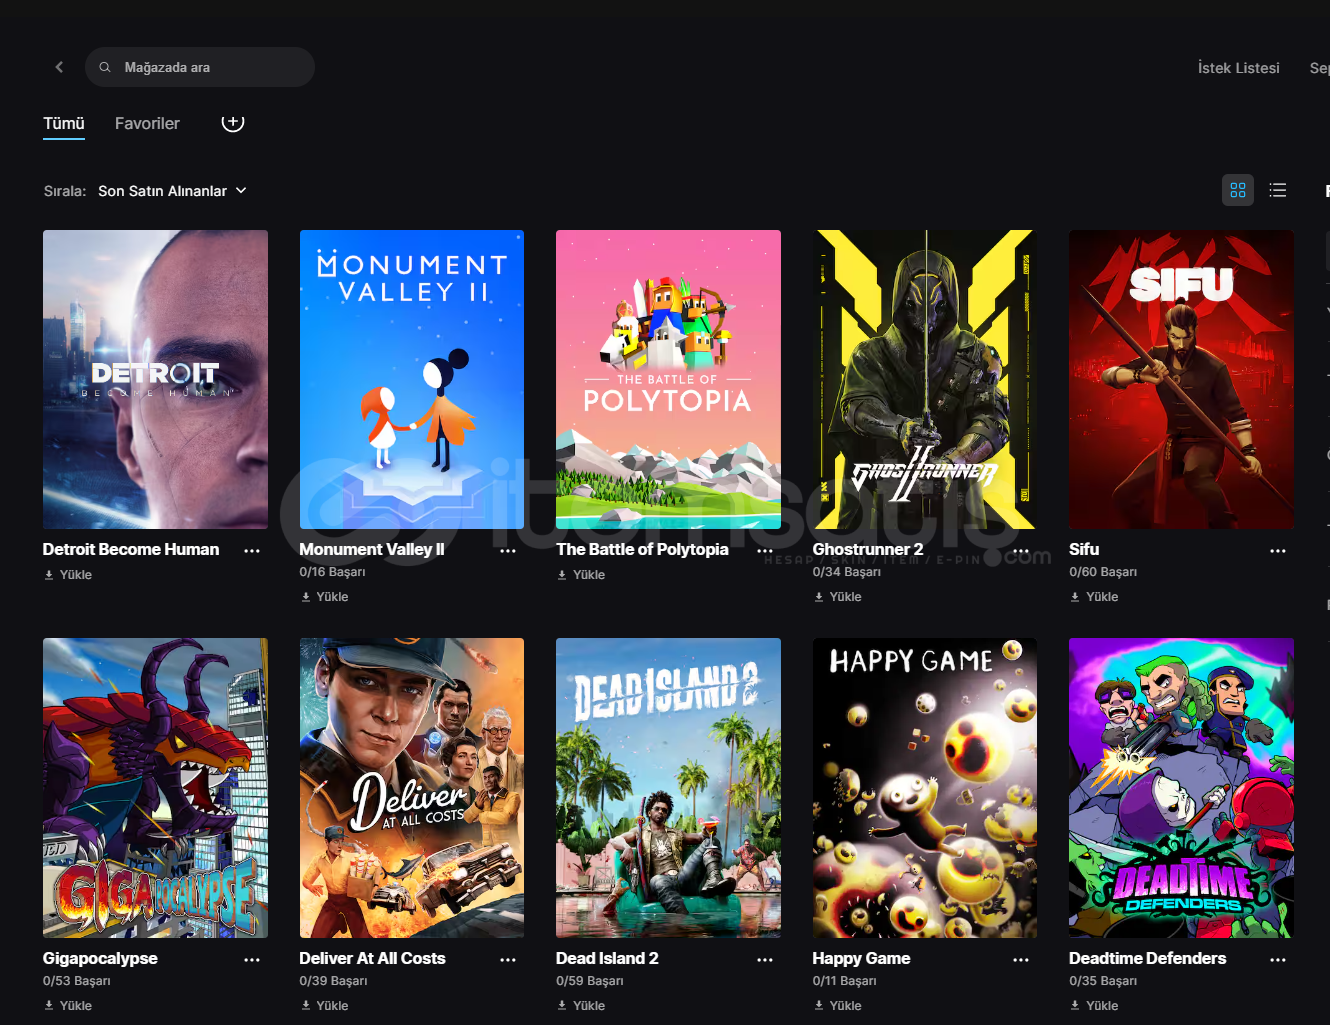Screen dimensions: 1330x1025
Task: Click '0/34 Başarı' under Ghostrunner 2
Action: pos(846,572)
